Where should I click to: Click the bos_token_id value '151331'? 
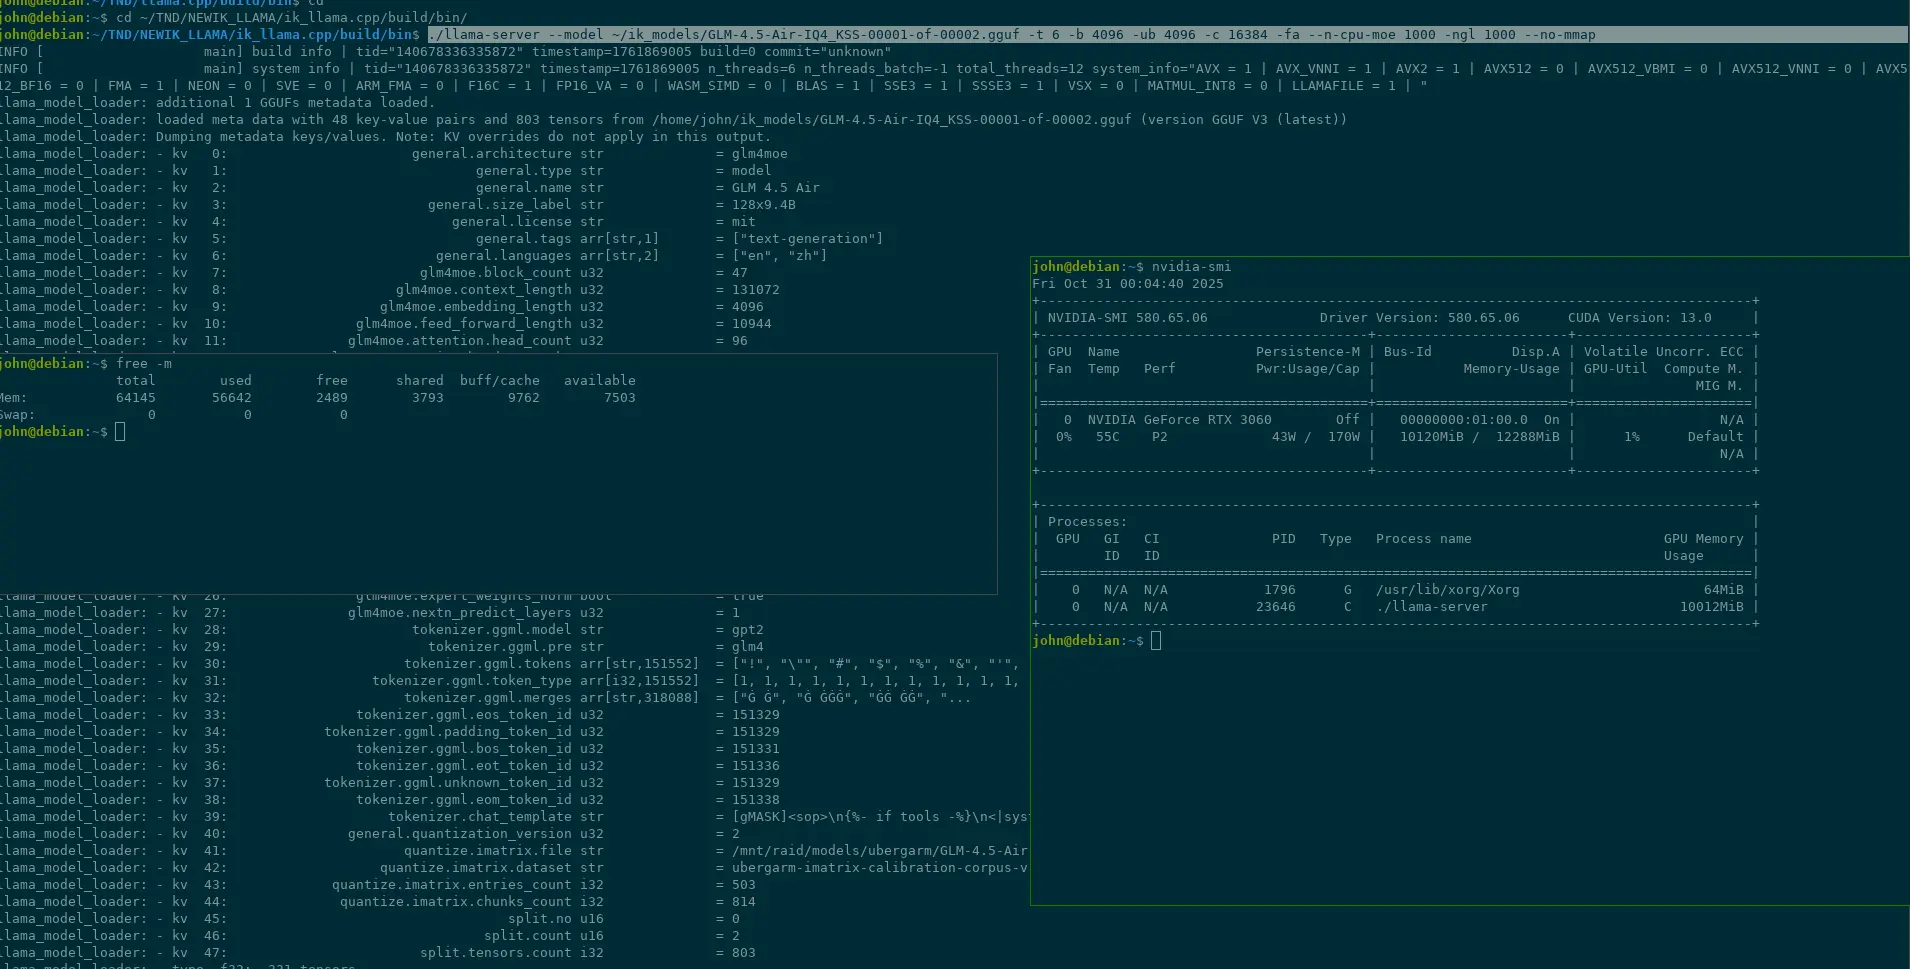coord(756,749)
